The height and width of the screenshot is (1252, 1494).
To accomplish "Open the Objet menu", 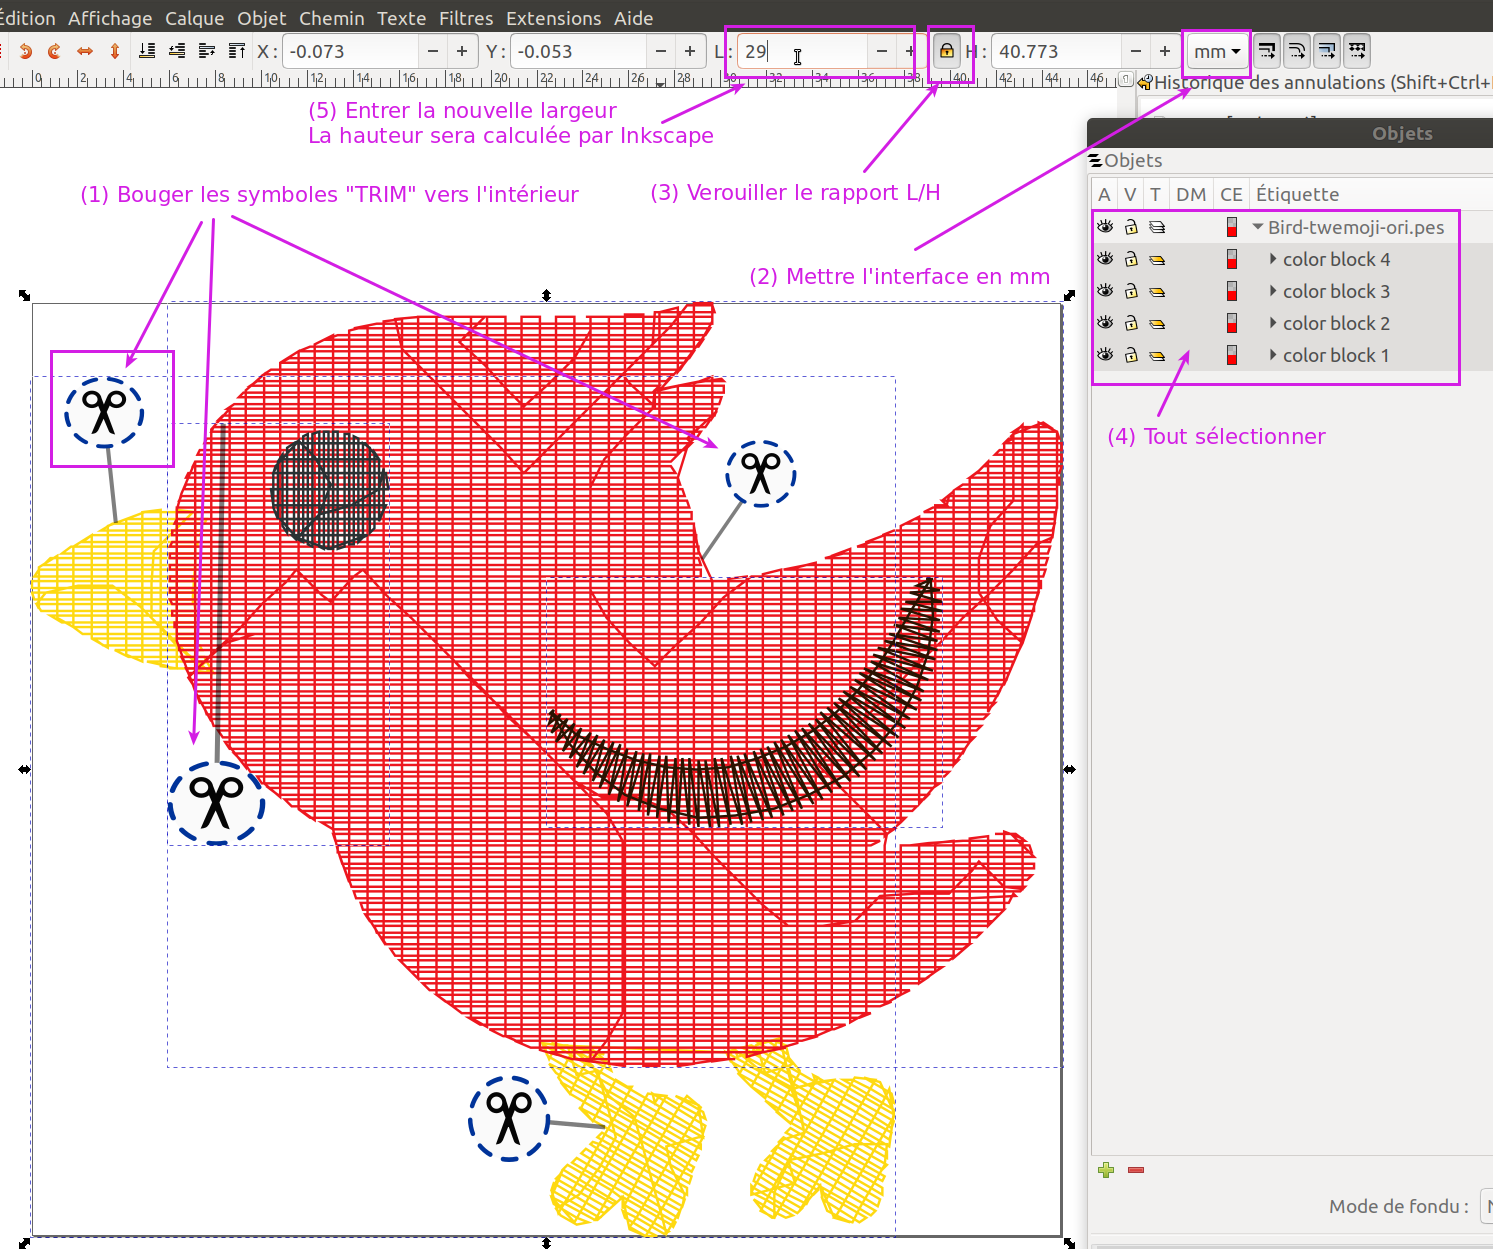I will coord(262,18).
